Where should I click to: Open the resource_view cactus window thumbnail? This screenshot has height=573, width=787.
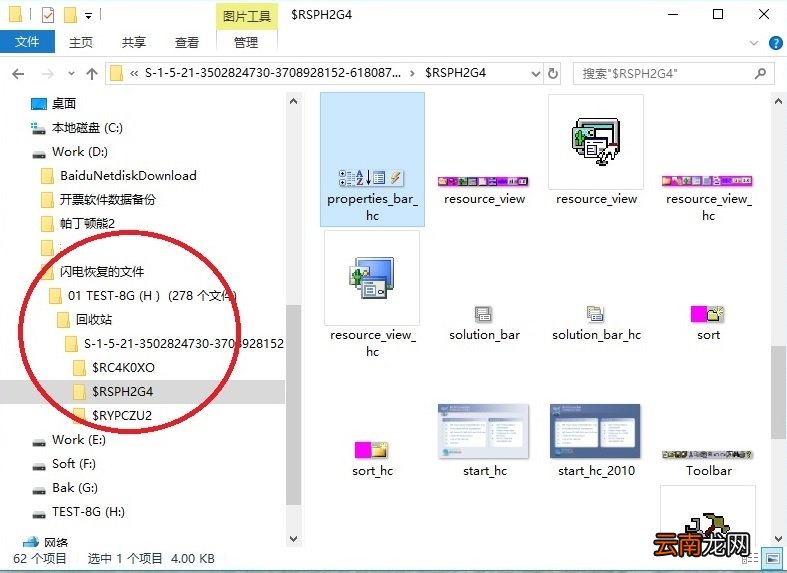coord(596,150)
